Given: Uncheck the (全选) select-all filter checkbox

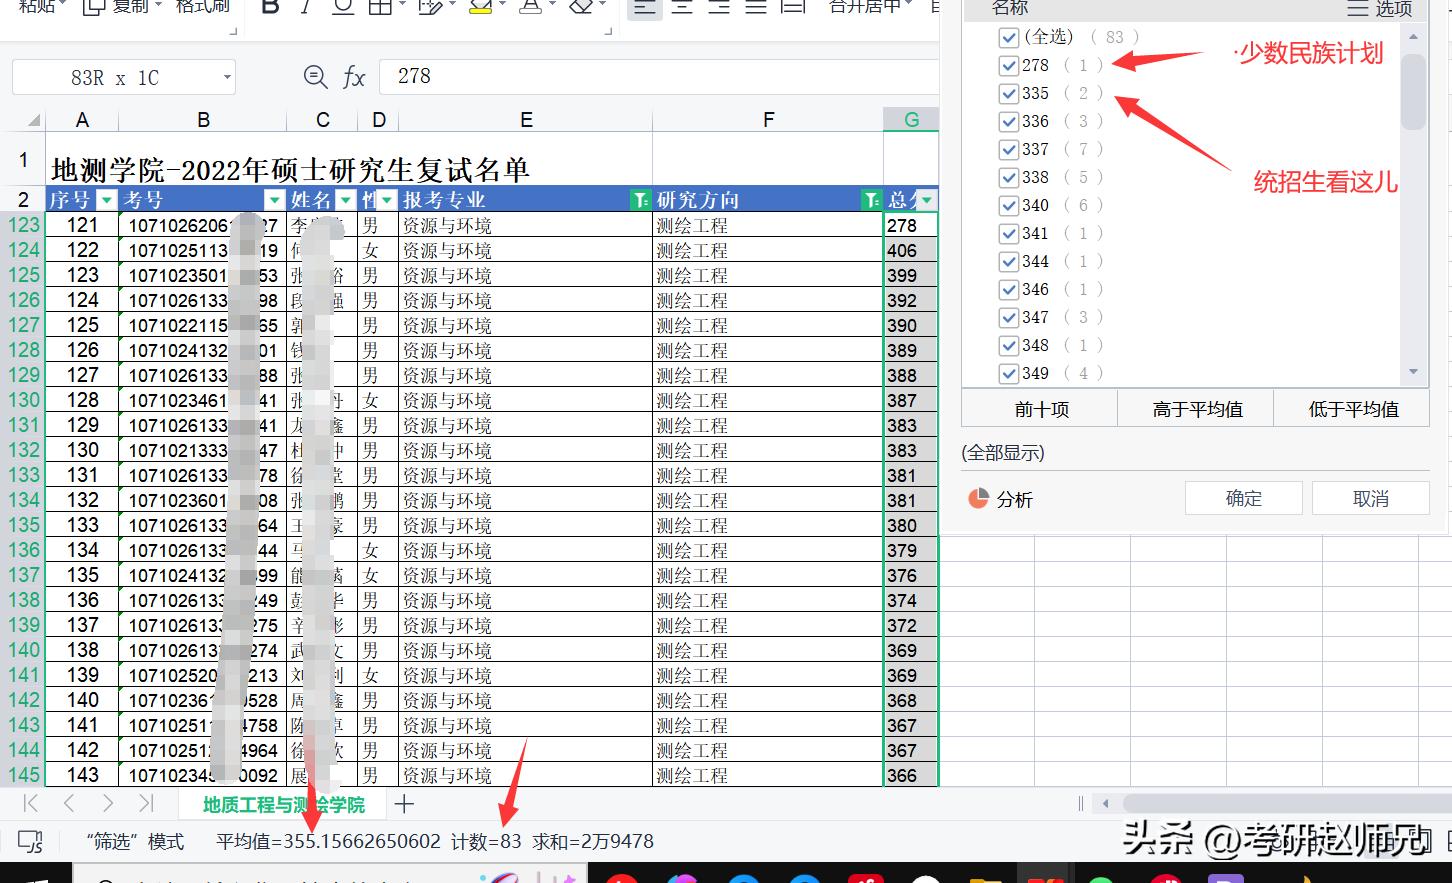Looking at the screenshot, I should [x=1010, y=37].
